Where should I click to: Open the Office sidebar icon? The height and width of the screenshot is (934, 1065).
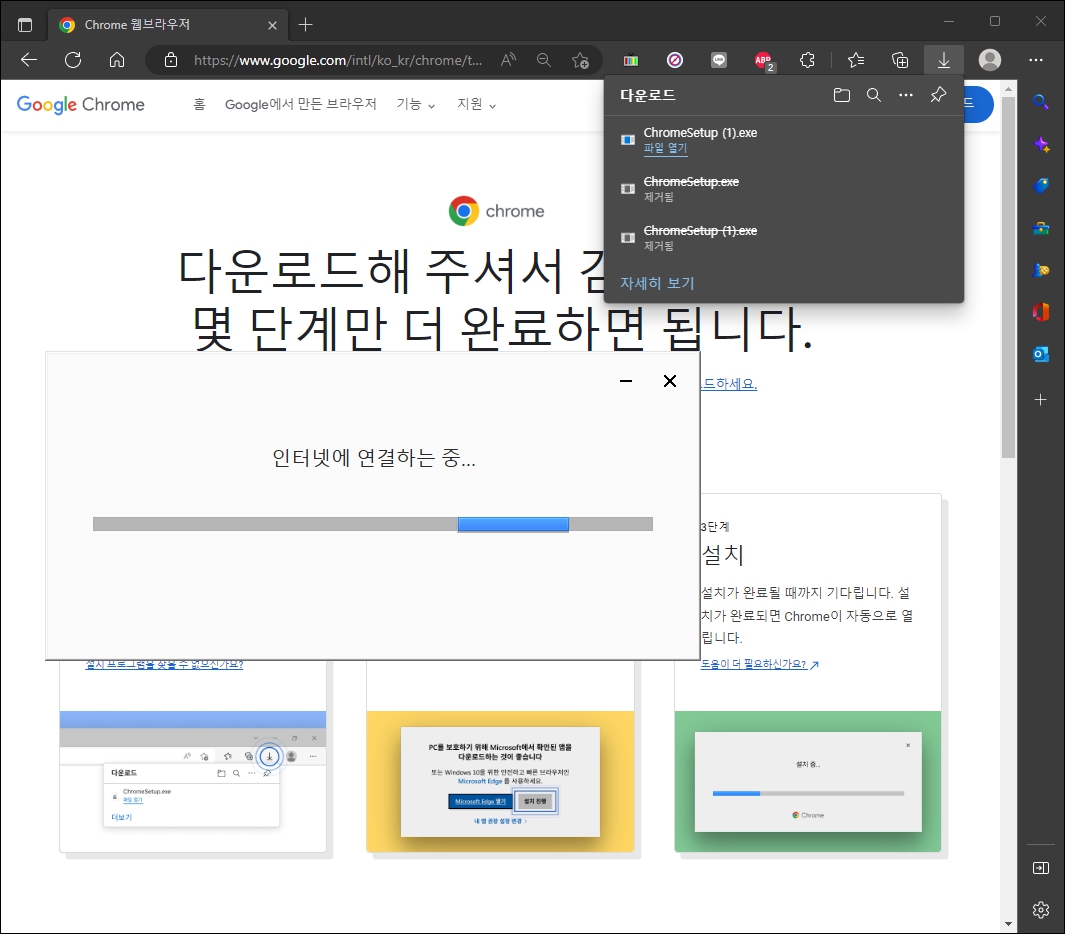[1041, 312]
